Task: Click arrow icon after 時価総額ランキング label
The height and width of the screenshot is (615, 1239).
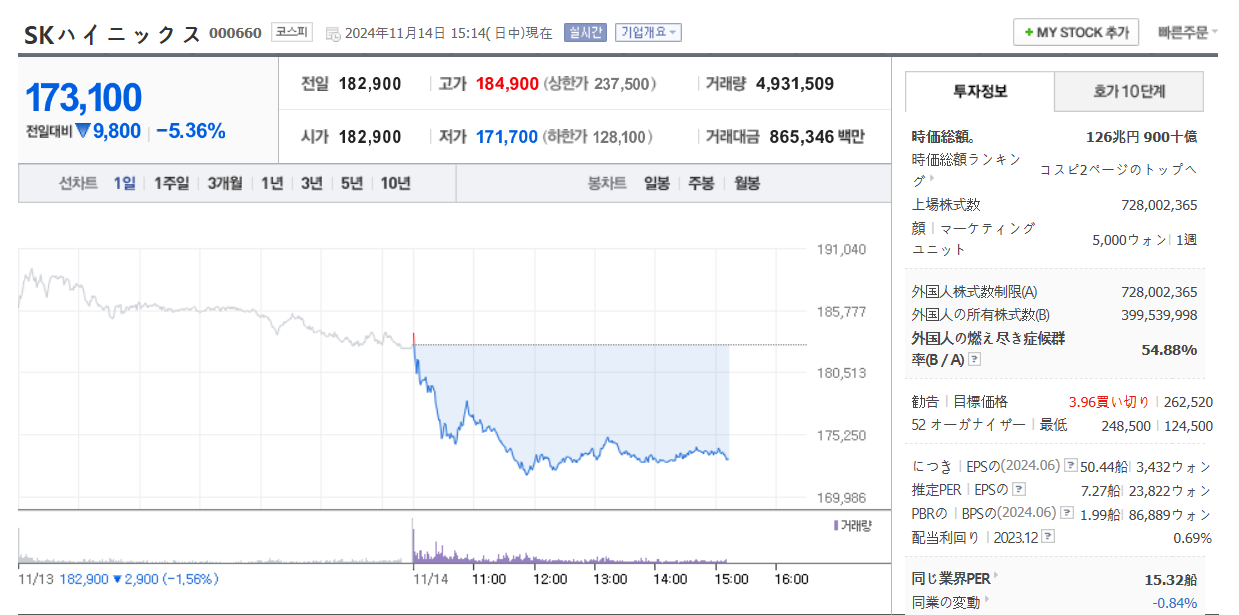Action: pyautogui.click(x=930, y=179)
